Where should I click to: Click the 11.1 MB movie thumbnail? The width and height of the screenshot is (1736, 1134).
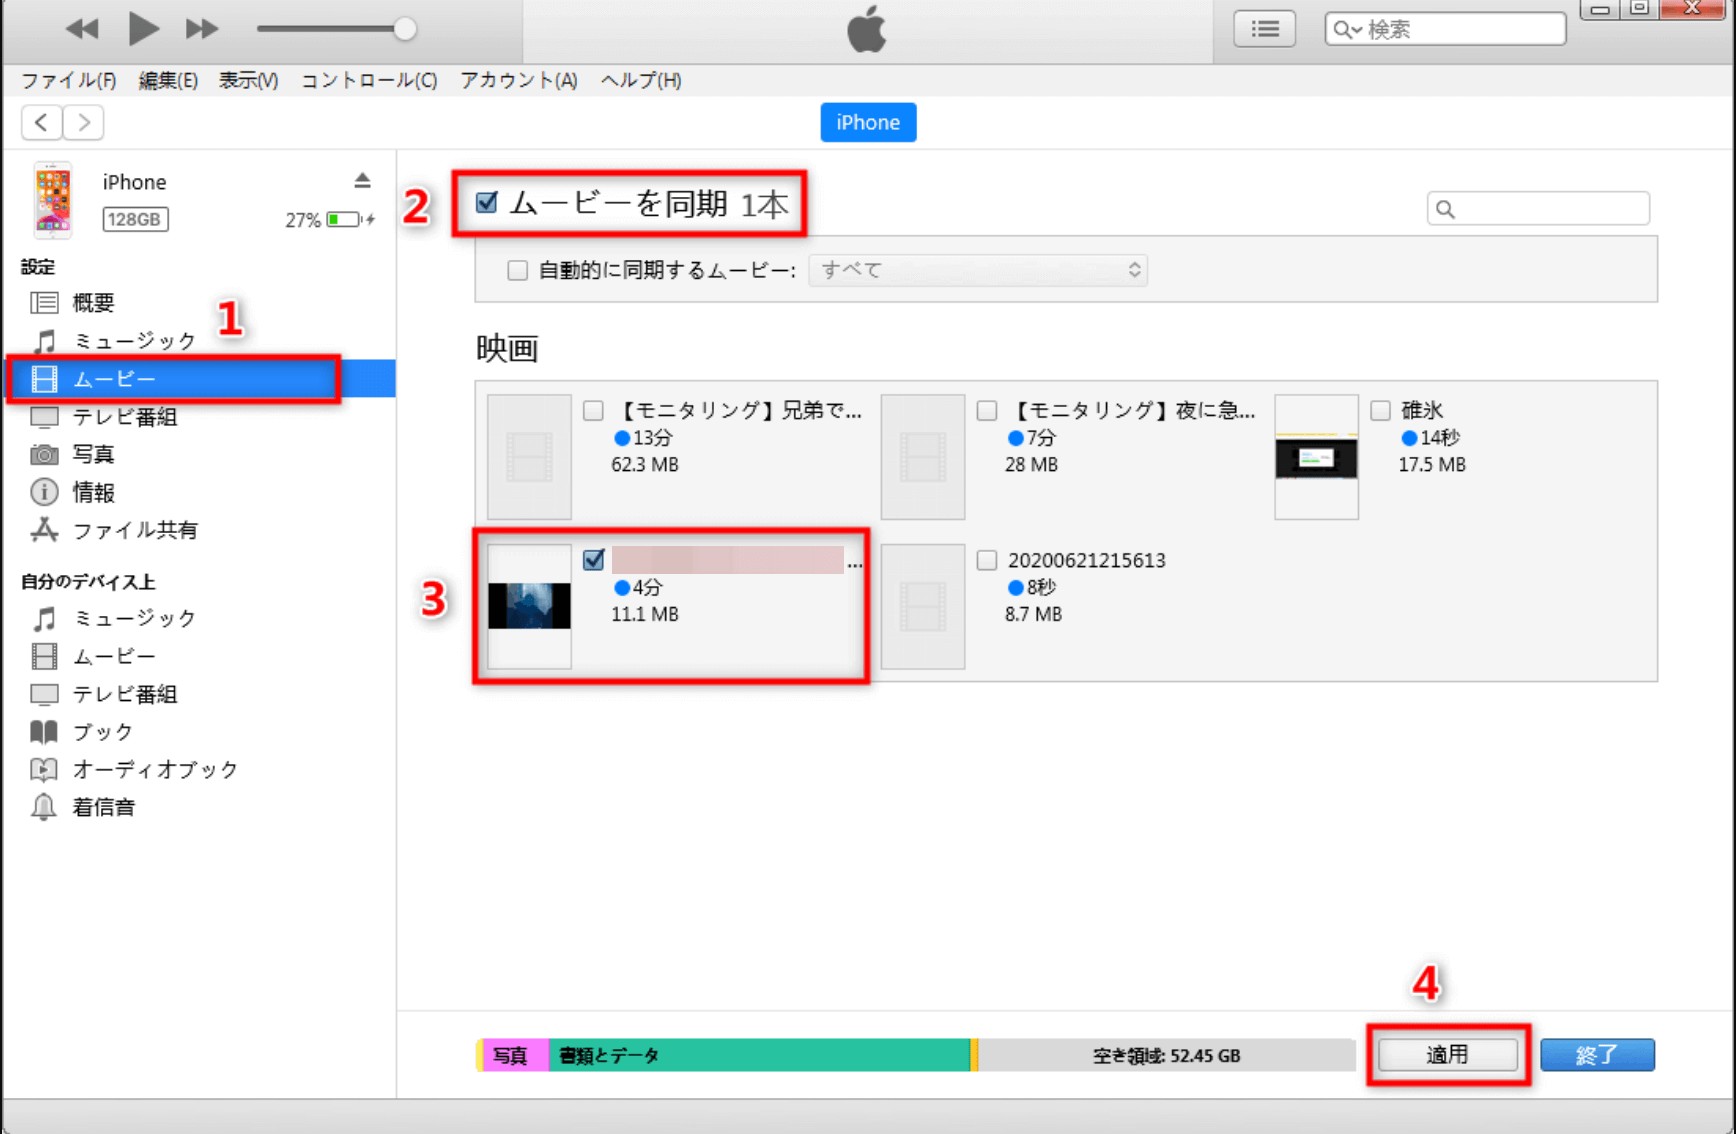coord(529,606)
